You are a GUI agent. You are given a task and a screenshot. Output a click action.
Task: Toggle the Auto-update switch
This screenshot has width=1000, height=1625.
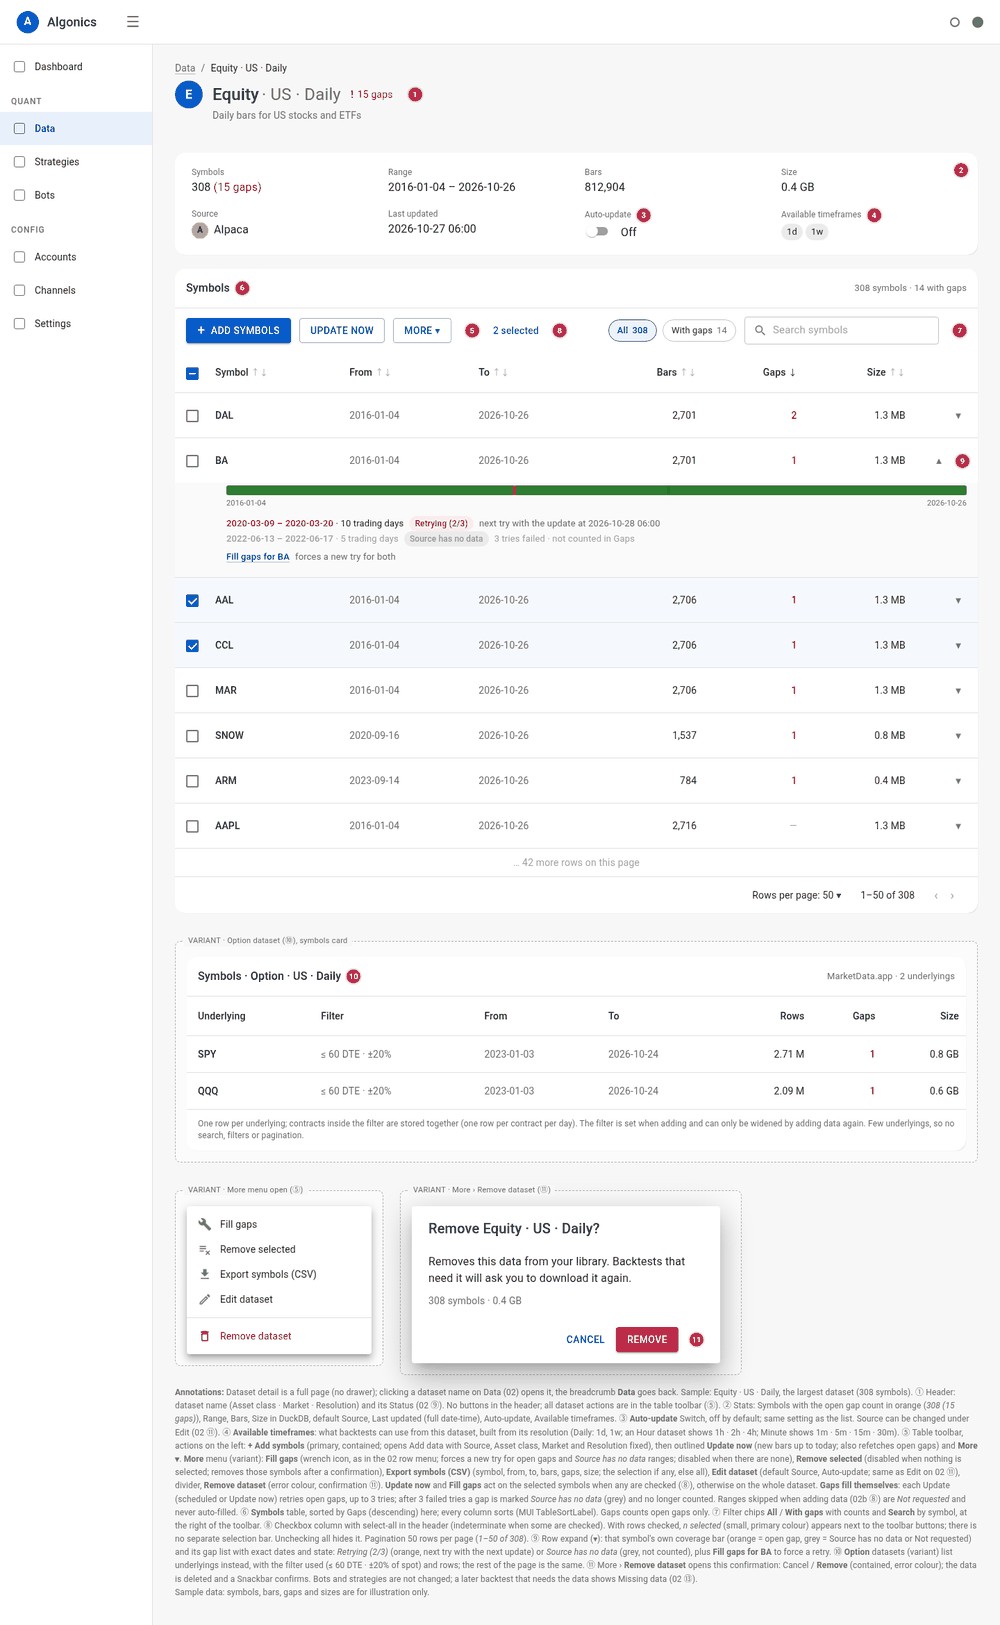[x=597, y=232]
